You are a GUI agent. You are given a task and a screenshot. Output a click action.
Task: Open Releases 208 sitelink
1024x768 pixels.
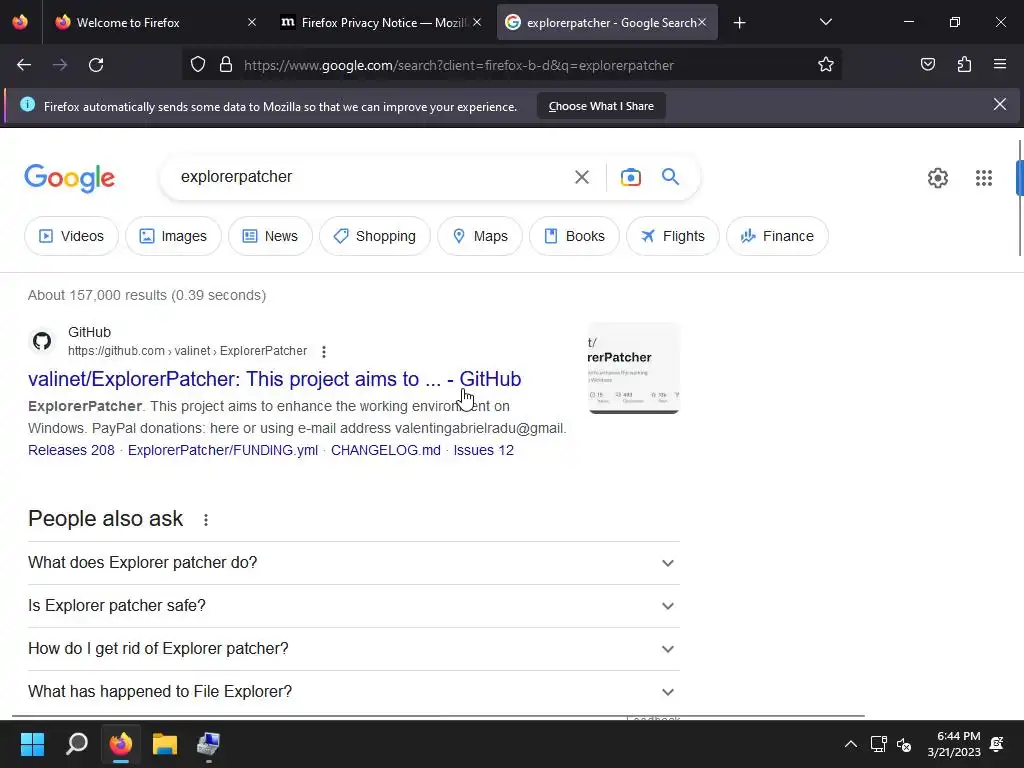[x=71, y=450]
